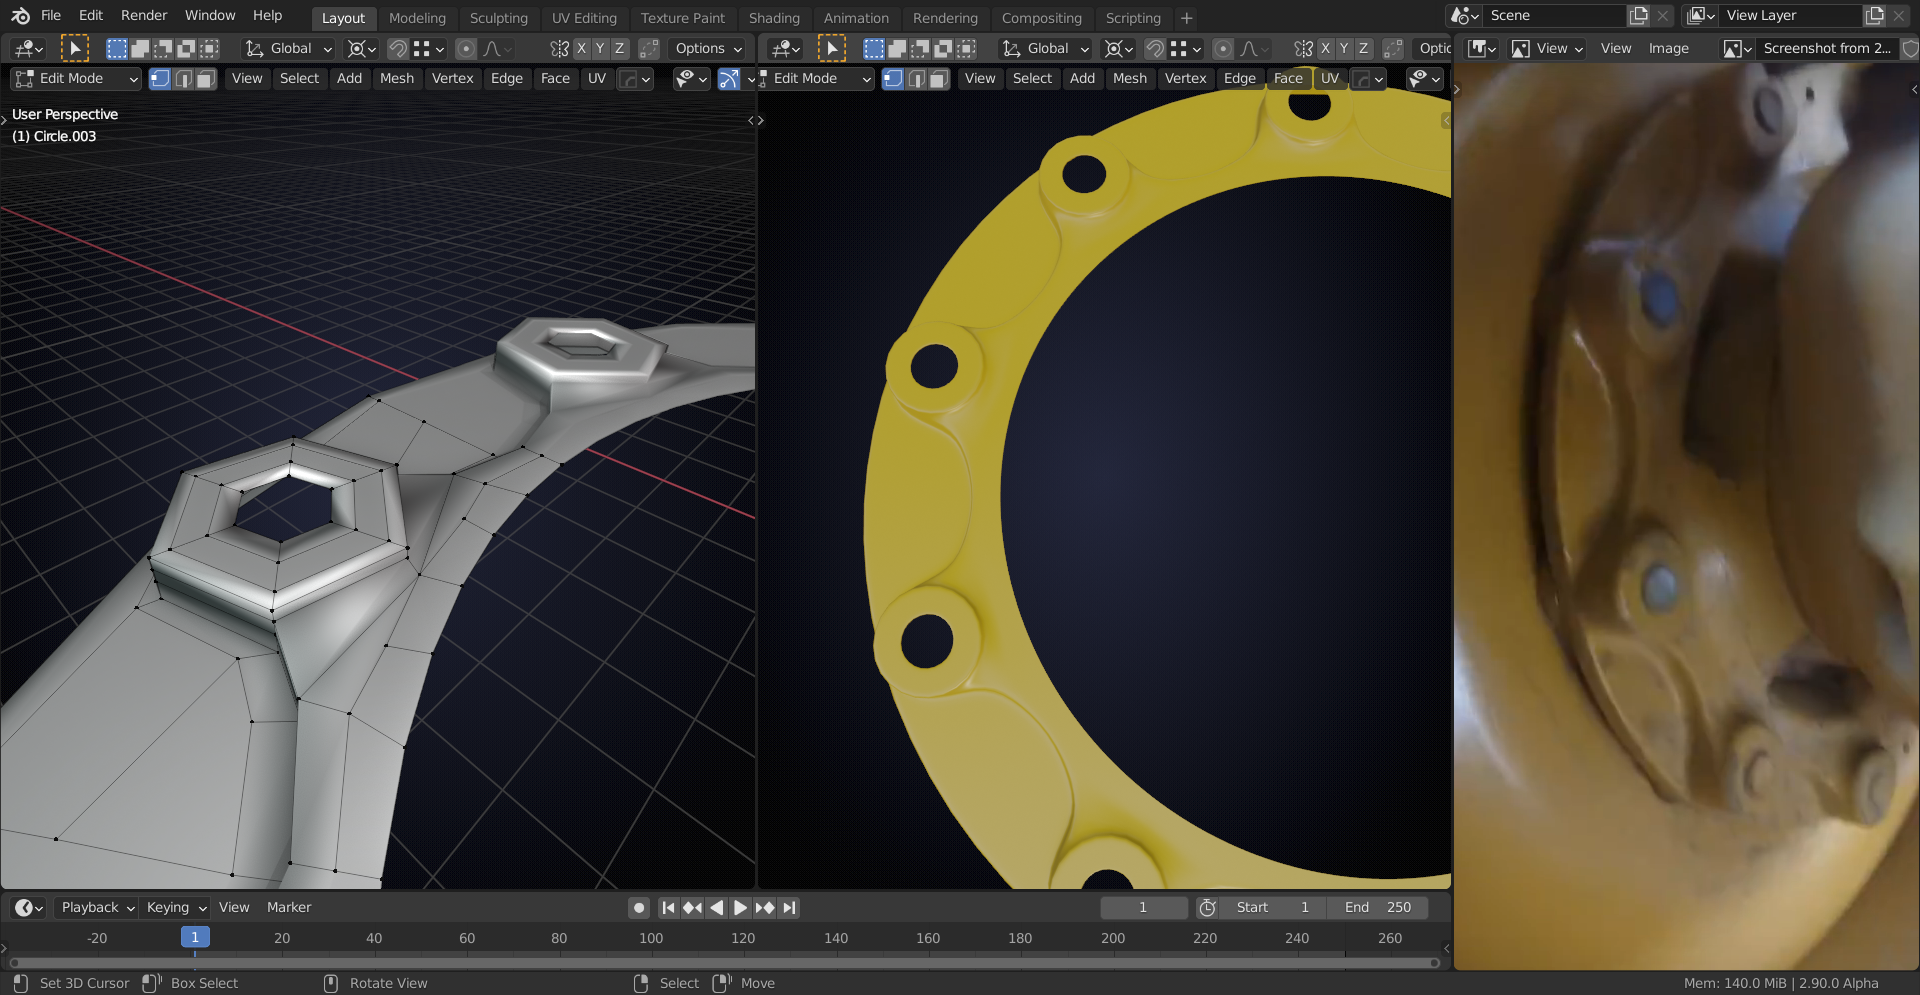Screen dimensions: 1920x995
Task: Open the Edit Mode dropdown in left viewport
Action: coord(76,79)
